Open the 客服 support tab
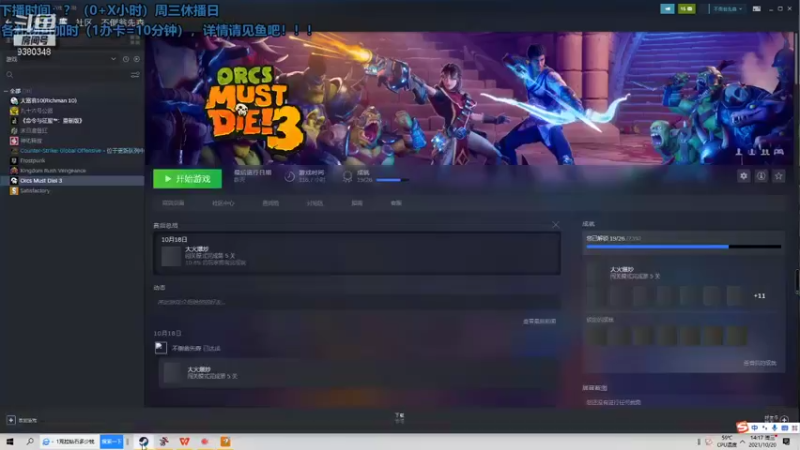The image size is (800, 450). coord(396,203)
